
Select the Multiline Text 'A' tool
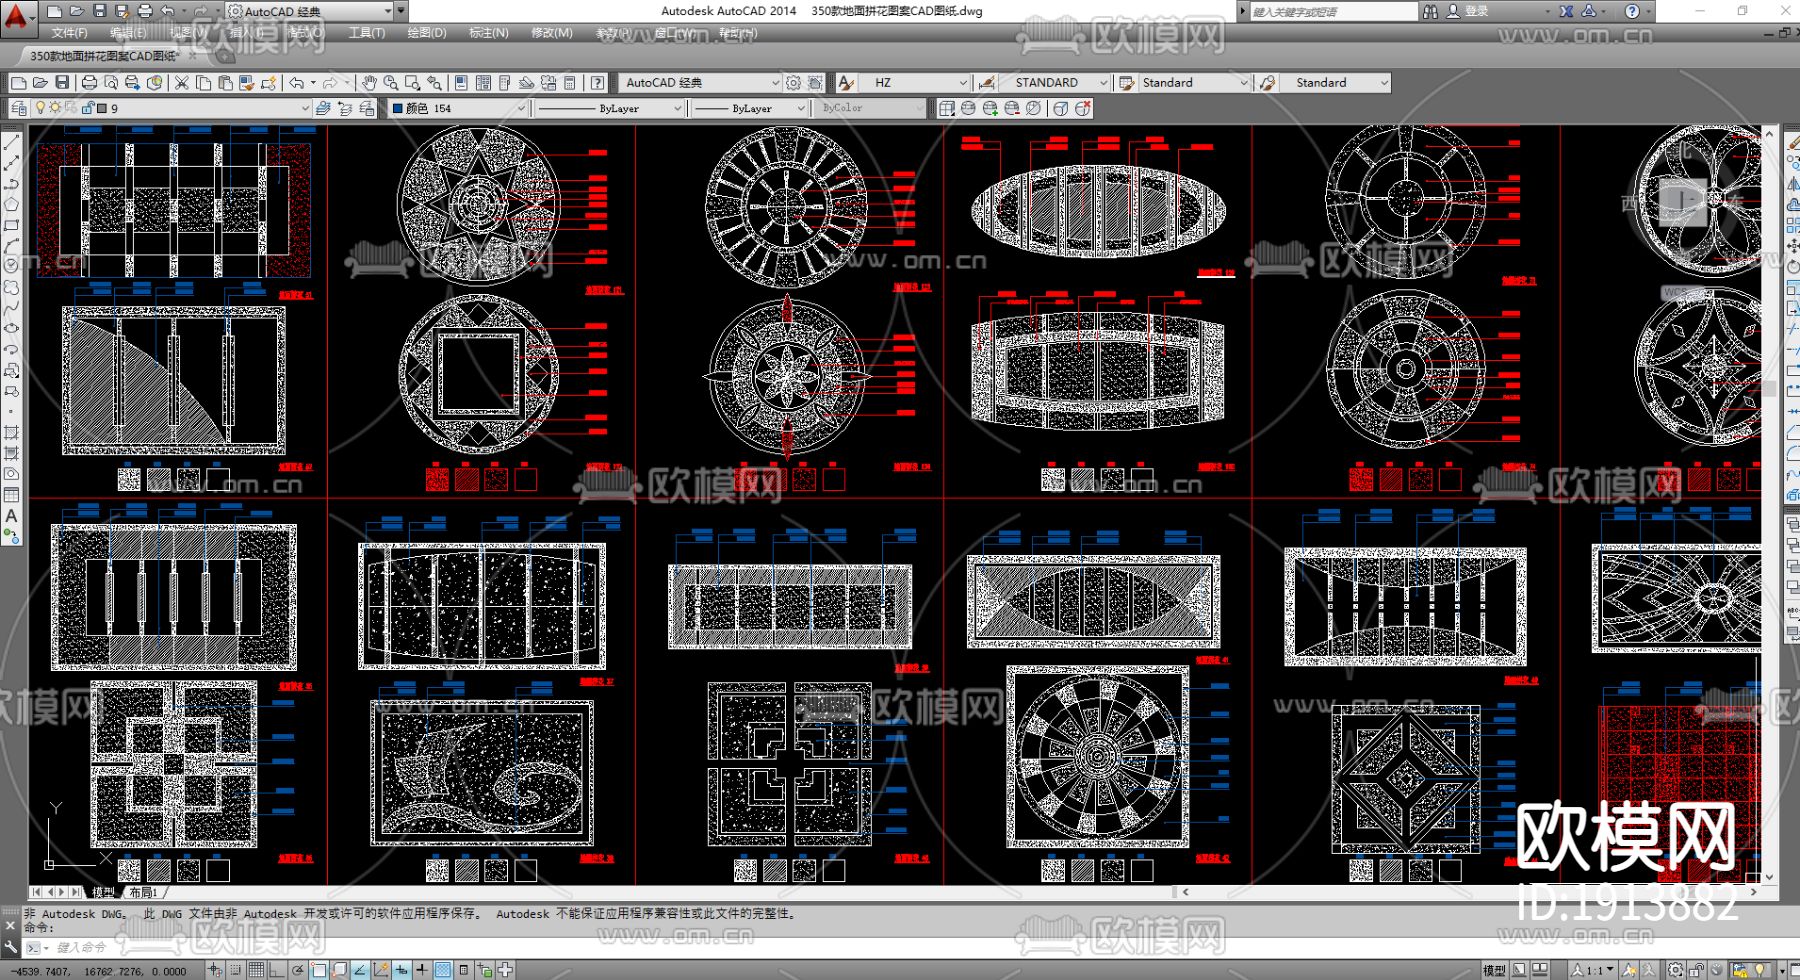click(11, 516)
